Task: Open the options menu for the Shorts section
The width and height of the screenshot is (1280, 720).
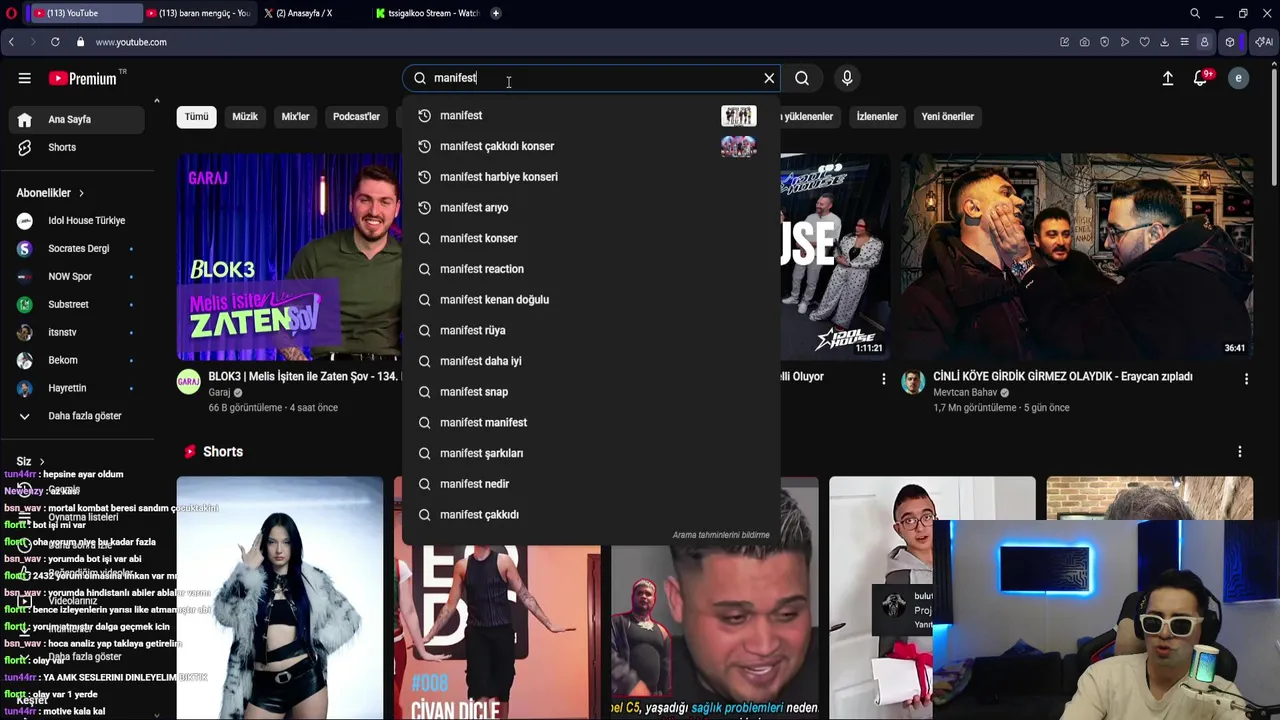Action: 1239,452
